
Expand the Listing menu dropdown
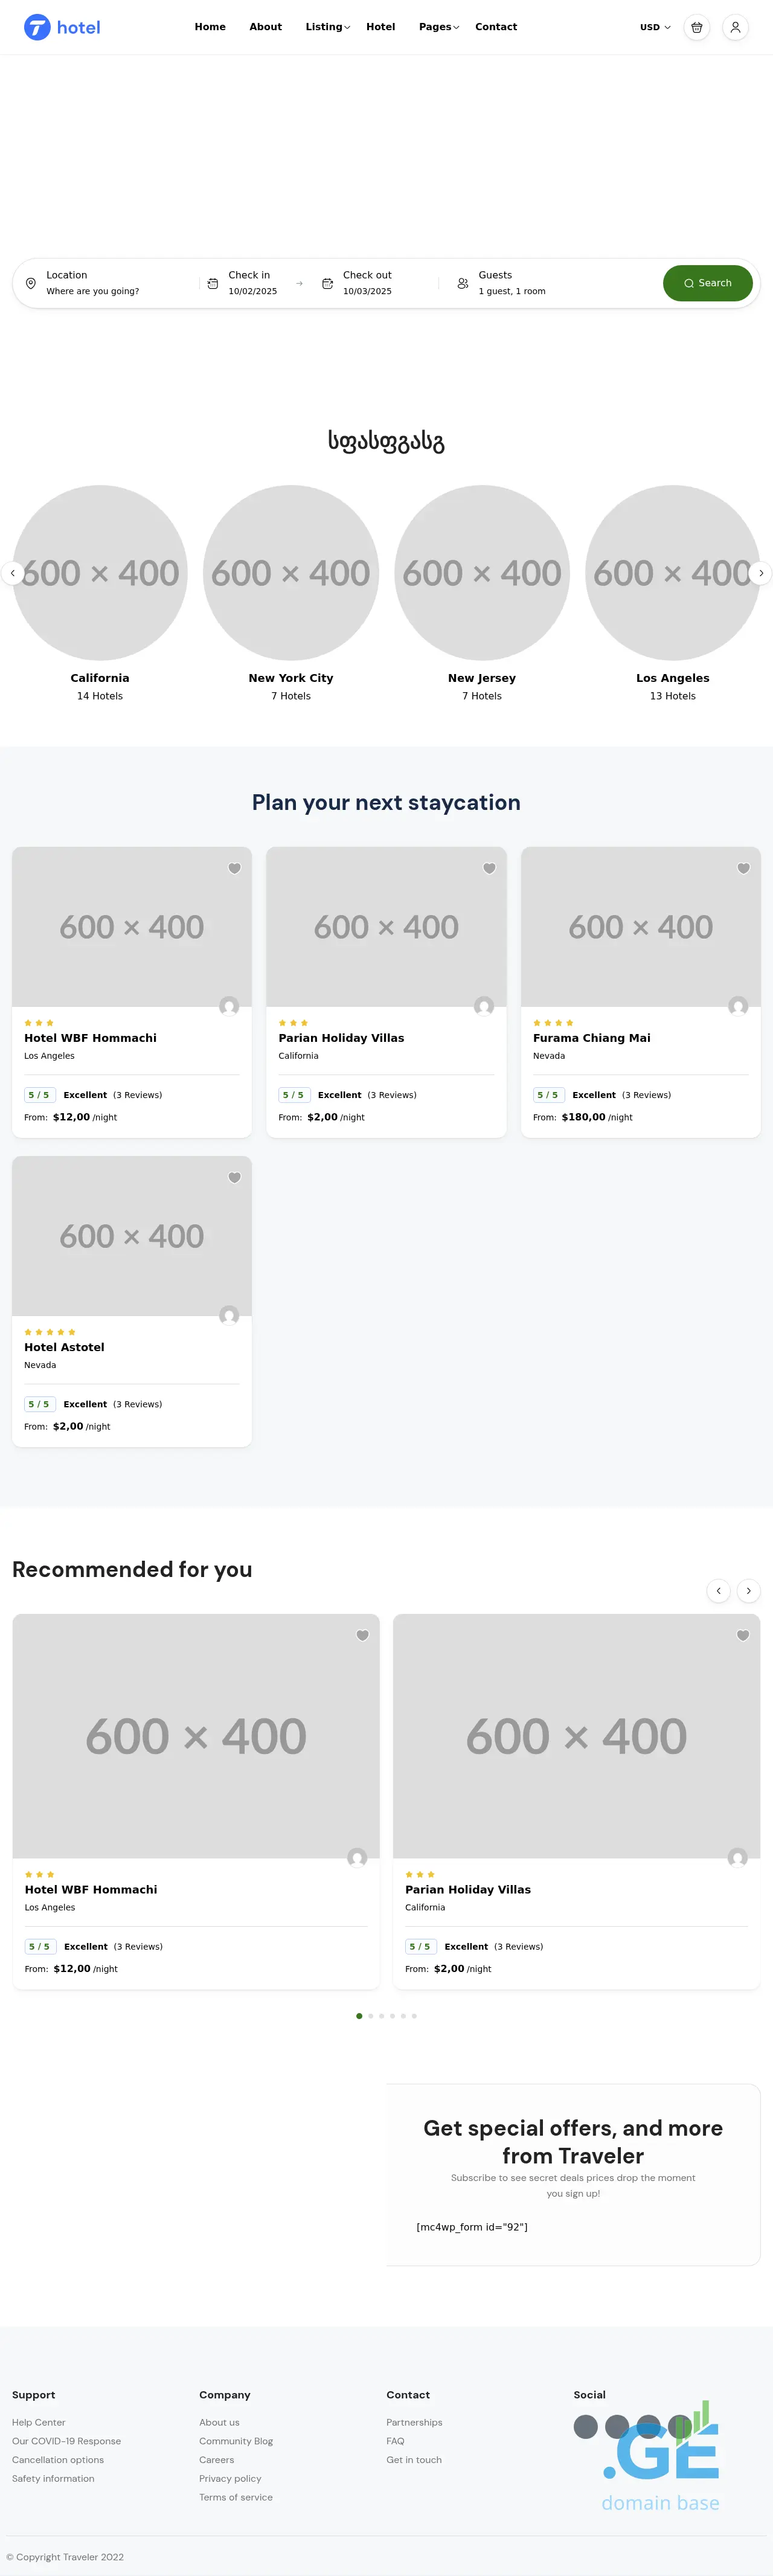327,28
